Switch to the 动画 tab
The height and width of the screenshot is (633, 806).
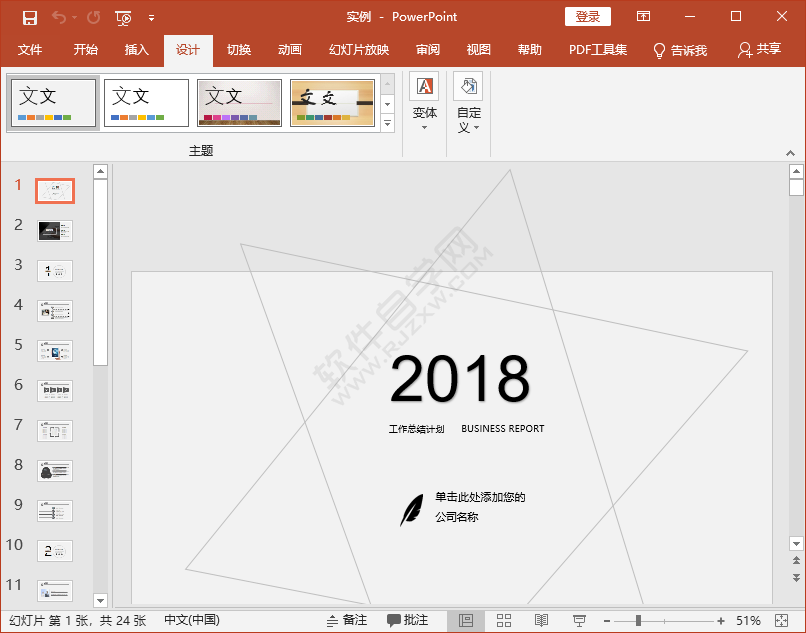click(290, 50)
